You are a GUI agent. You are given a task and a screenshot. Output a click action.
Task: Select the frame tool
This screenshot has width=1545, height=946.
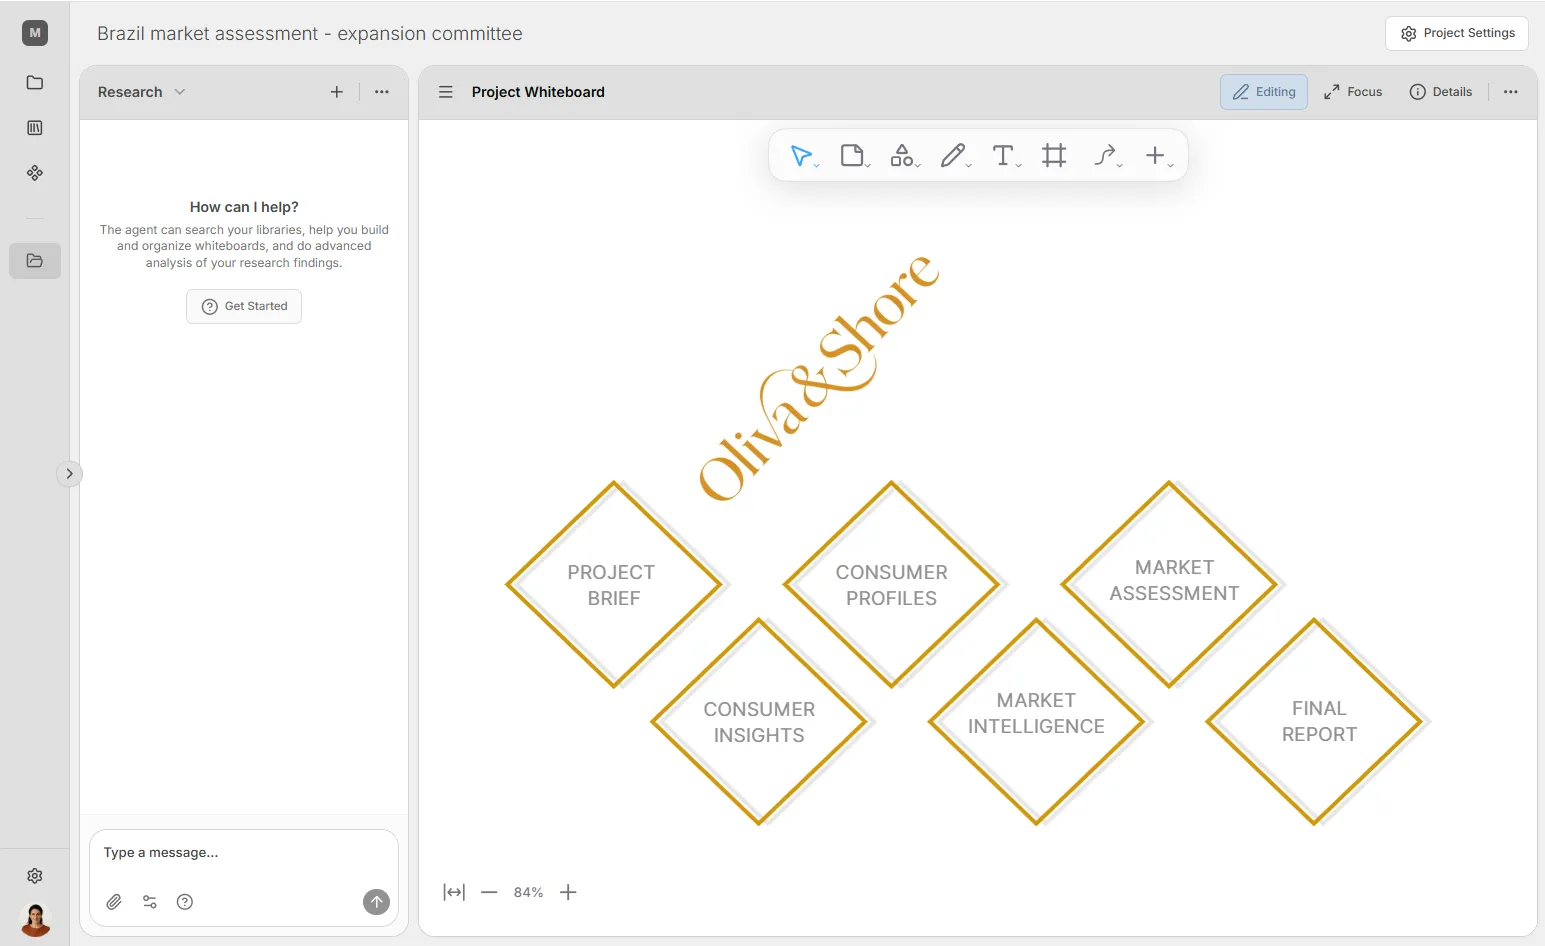[1054, 155]
